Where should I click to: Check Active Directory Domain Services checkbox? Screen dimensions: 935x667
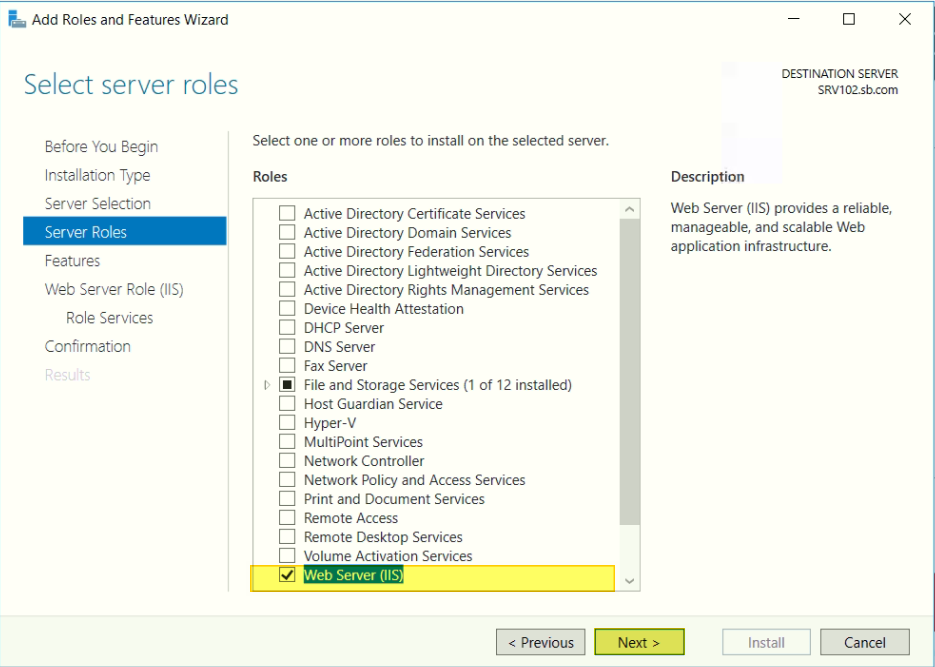click(287, 232)
